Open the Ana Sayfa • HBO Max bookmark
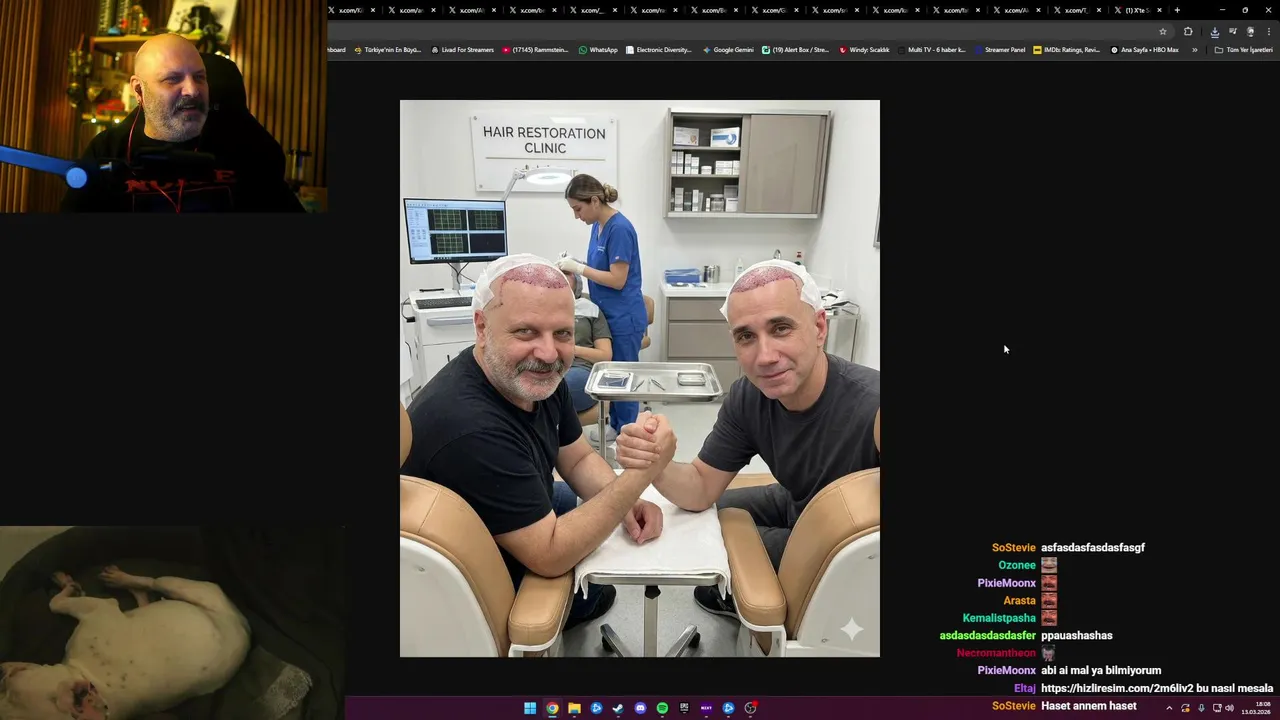This screenshot has width=1280, height=720. (1145, 50)
